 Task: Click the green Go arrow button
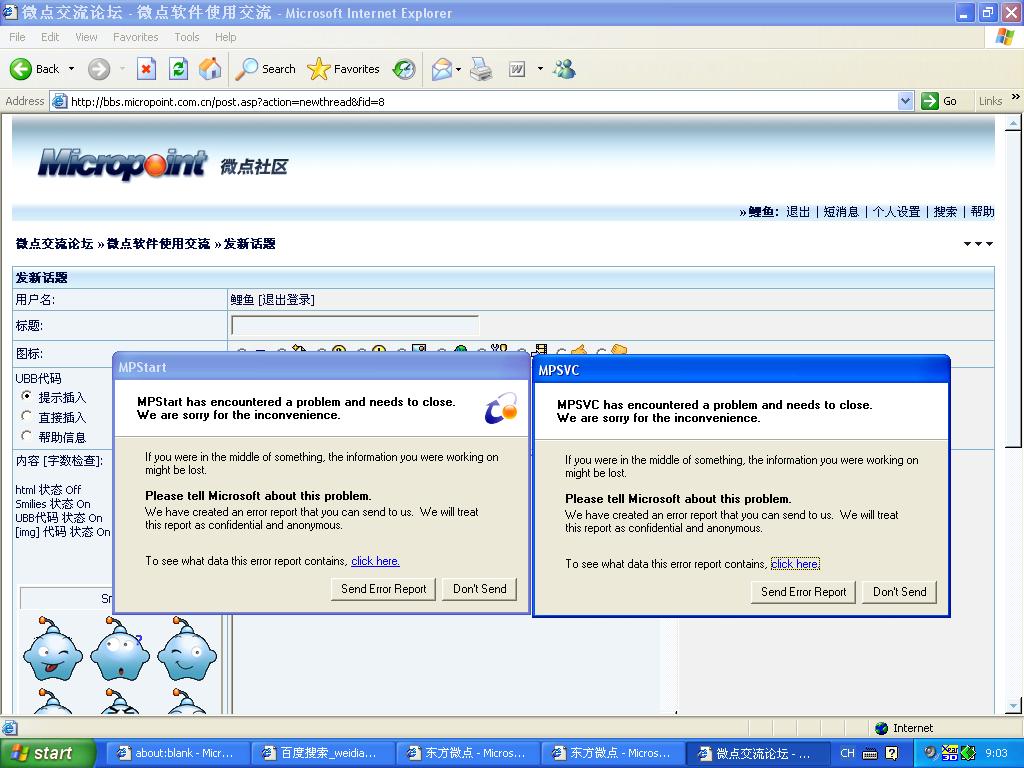[929, 101]
